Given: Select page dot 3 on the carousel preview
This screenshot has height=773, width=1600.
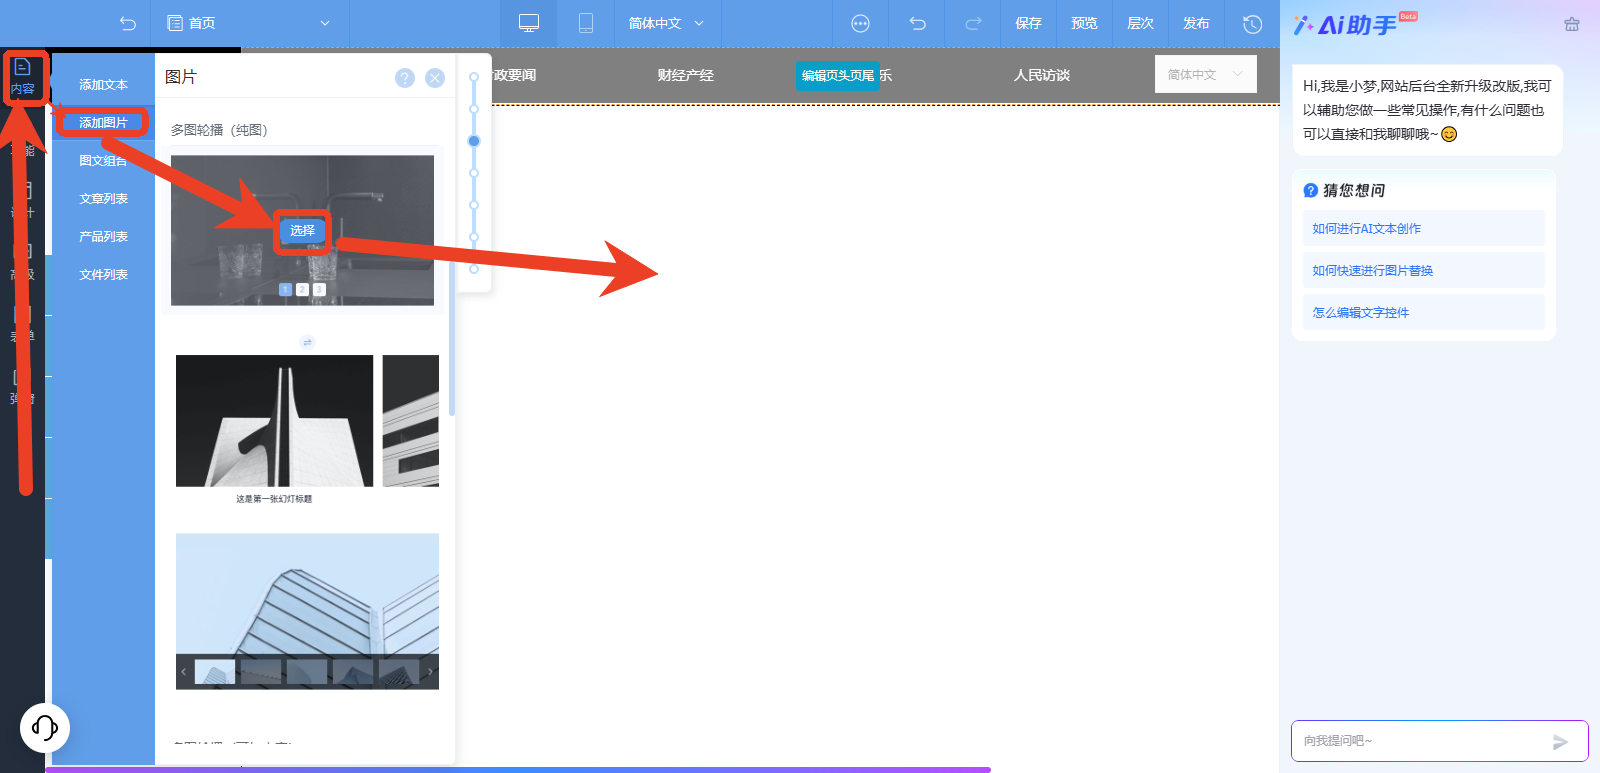Looking at the screenshot, I should click(319, 289).
